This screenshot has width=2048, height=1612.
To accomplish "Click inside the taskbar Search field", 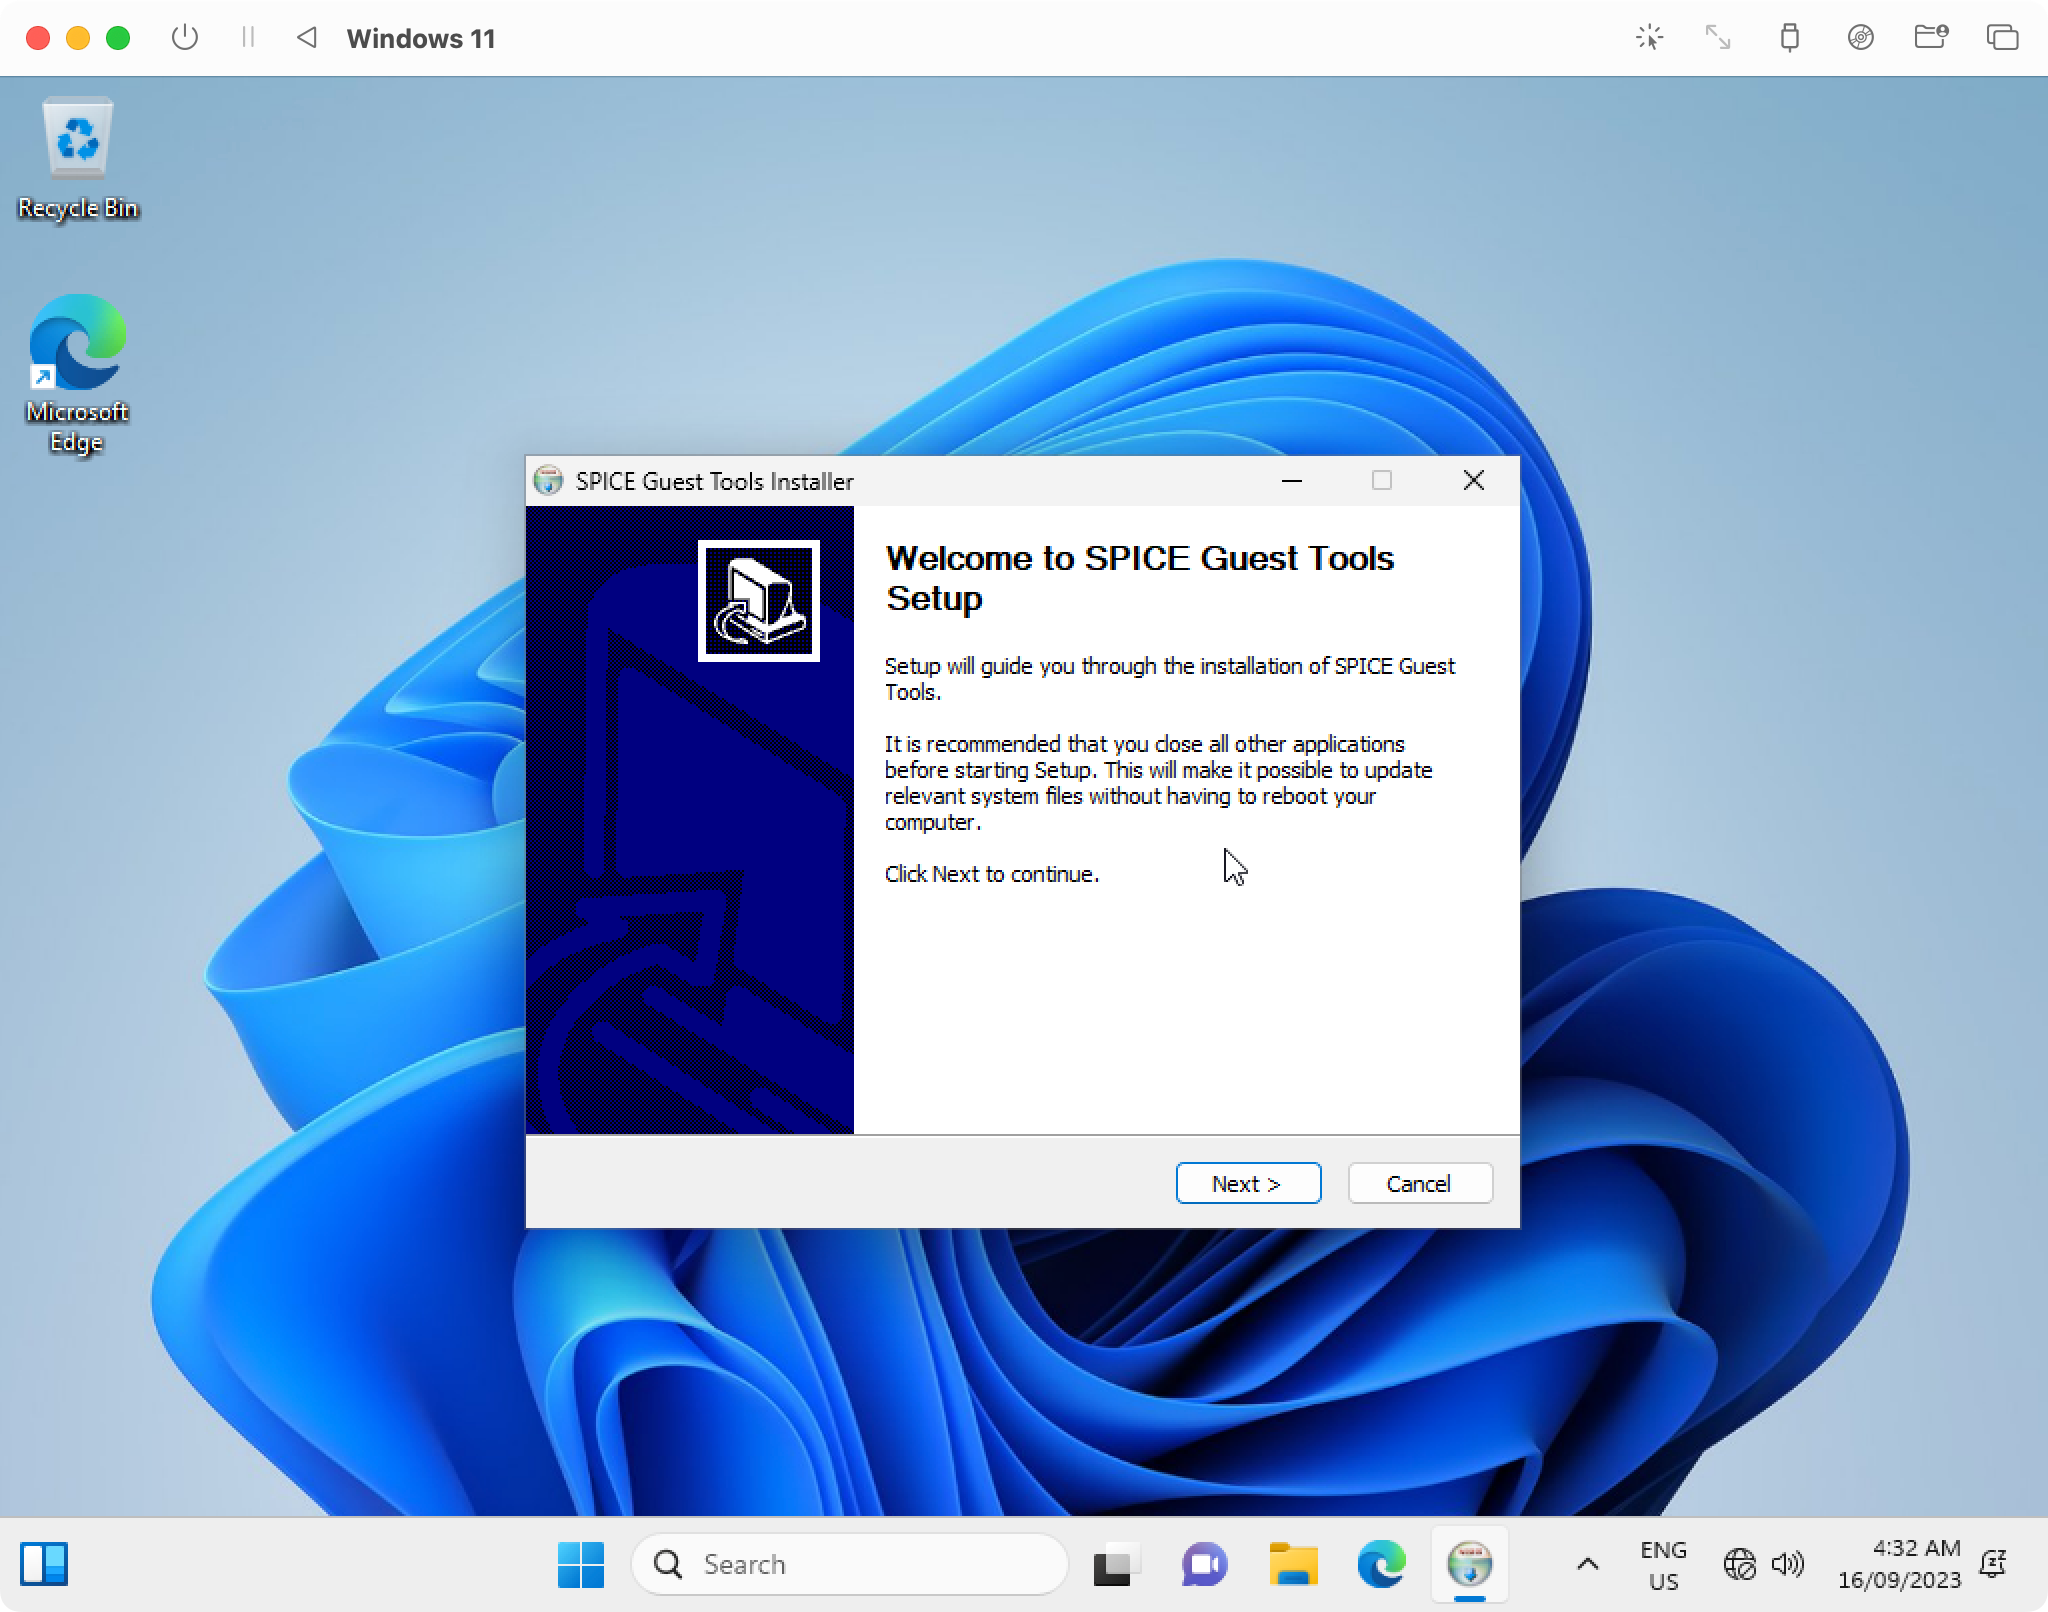I will click(x=850, y=1563).
